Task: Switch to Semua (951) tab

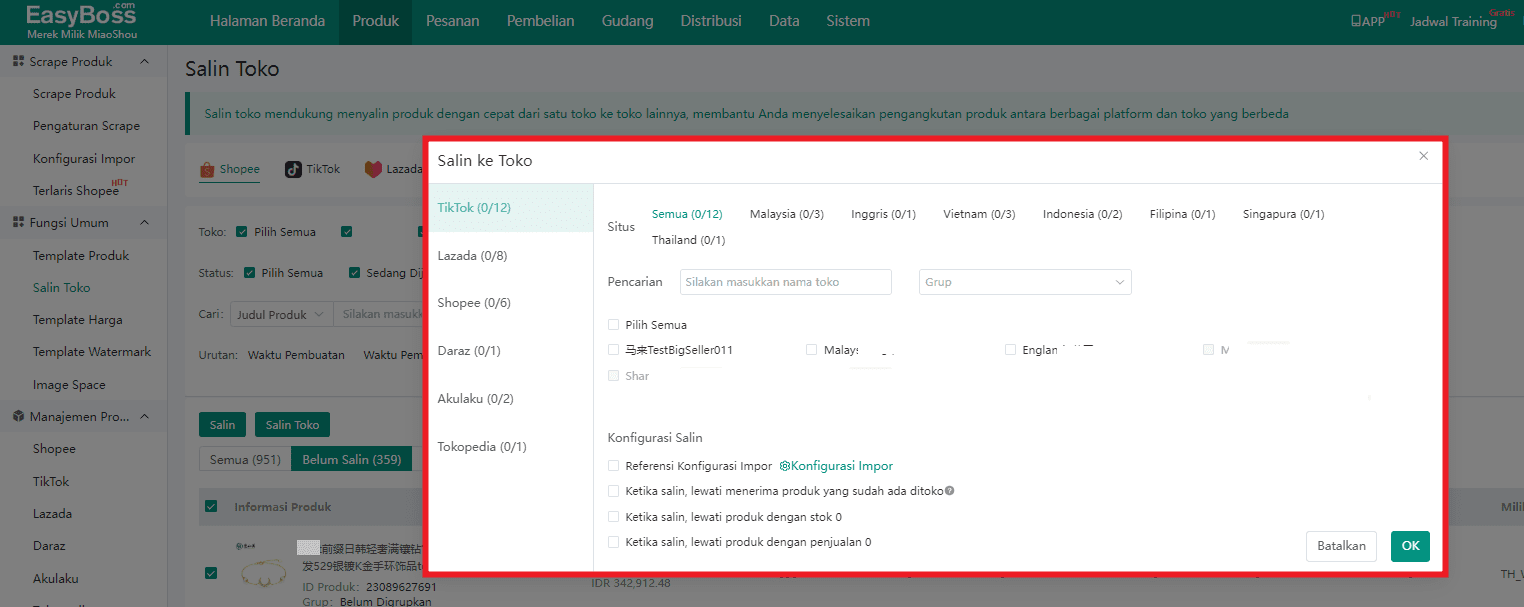Action: coord(245,459)
